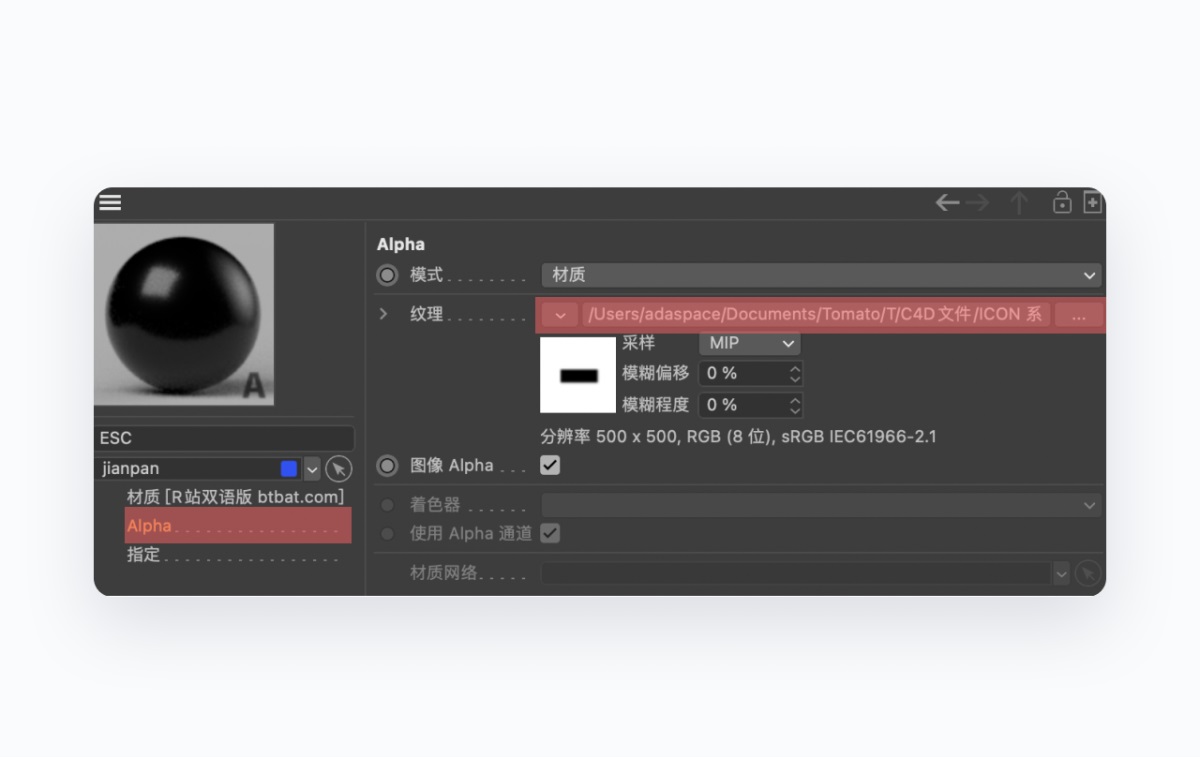Click the back arrow navigation icon
The width and height of the screenshot is (1200, 757).
click(946, 203)
